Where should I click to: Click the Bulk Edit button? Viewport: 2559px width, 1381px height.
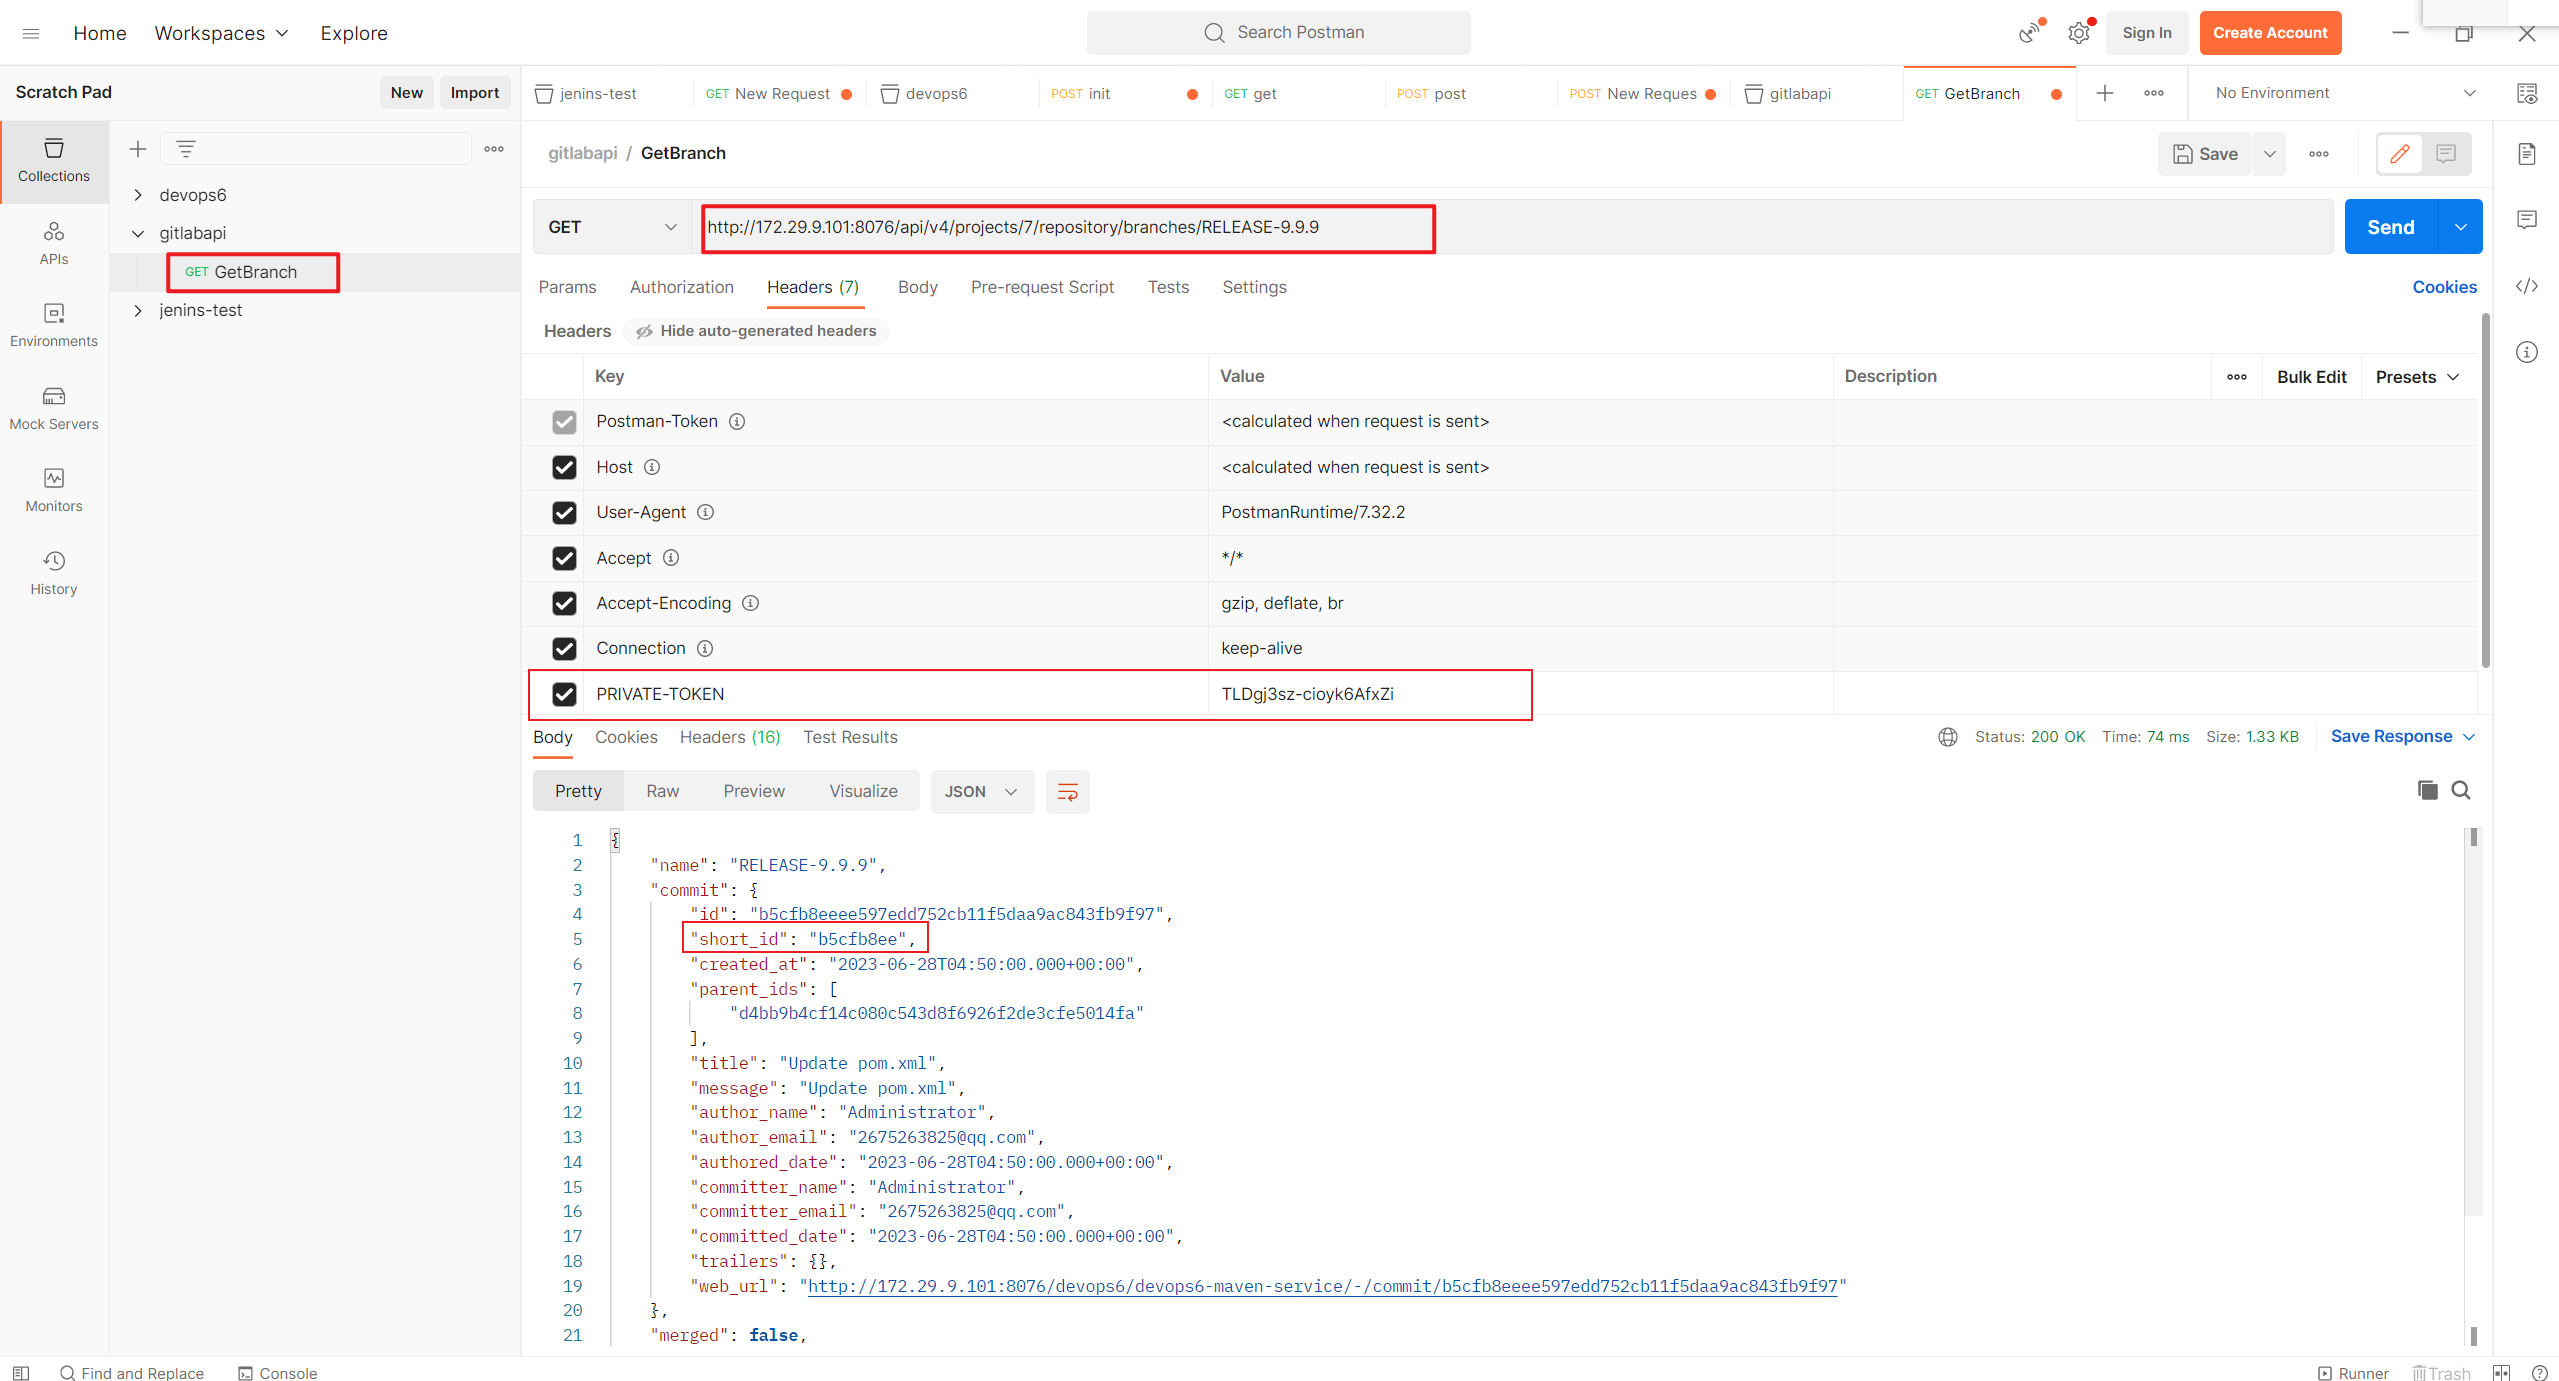[2311, 377]
